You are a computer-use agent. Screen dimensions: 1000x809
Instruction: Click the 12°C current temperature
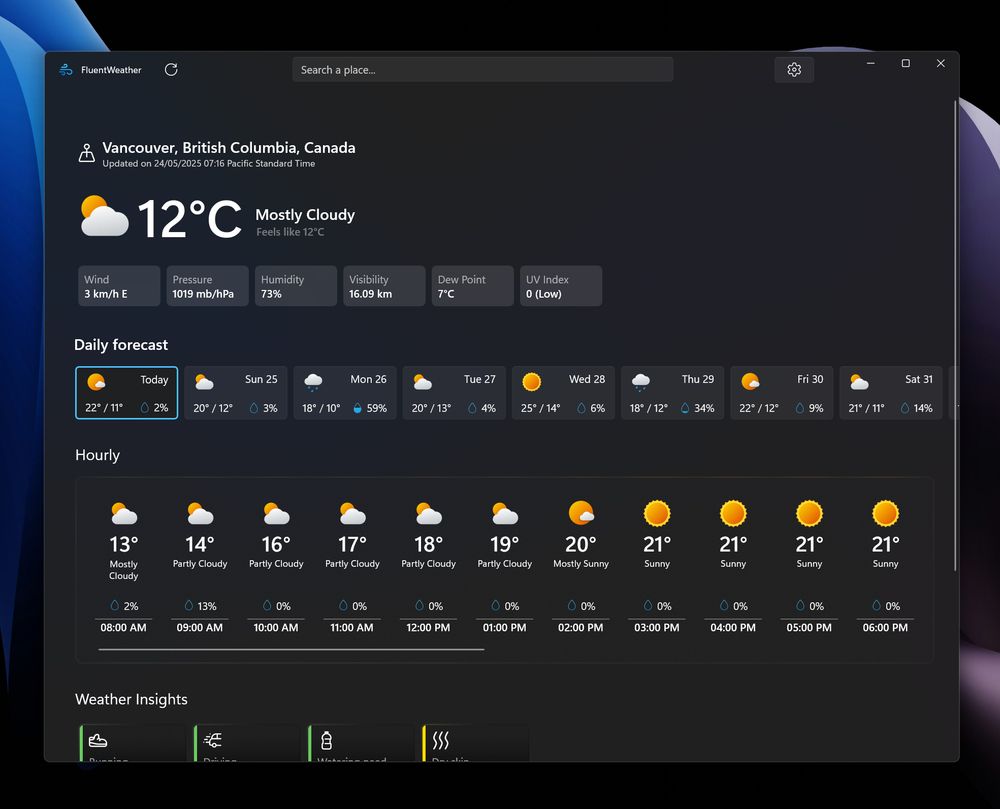point(189,219)
